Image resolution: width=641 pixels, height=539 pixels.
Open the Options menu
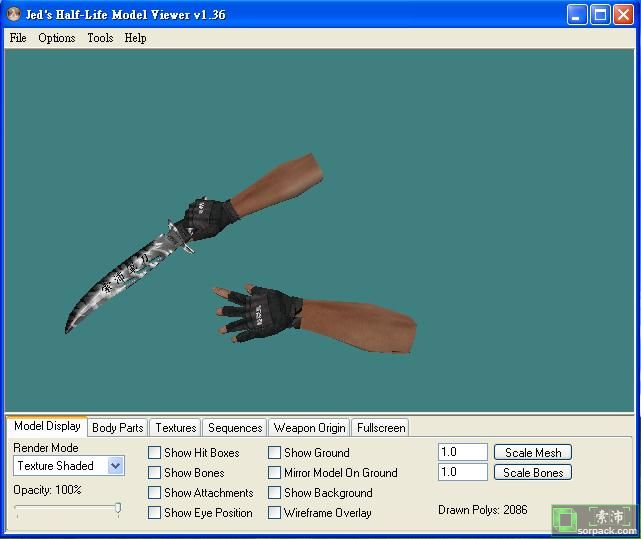click(x=57, y=38)
